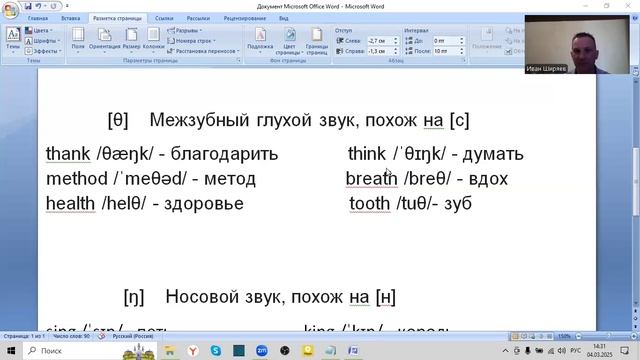Open Yandex Browser from the taskbar
This screenshot has height=360, width=640.
tap(193, 351)
